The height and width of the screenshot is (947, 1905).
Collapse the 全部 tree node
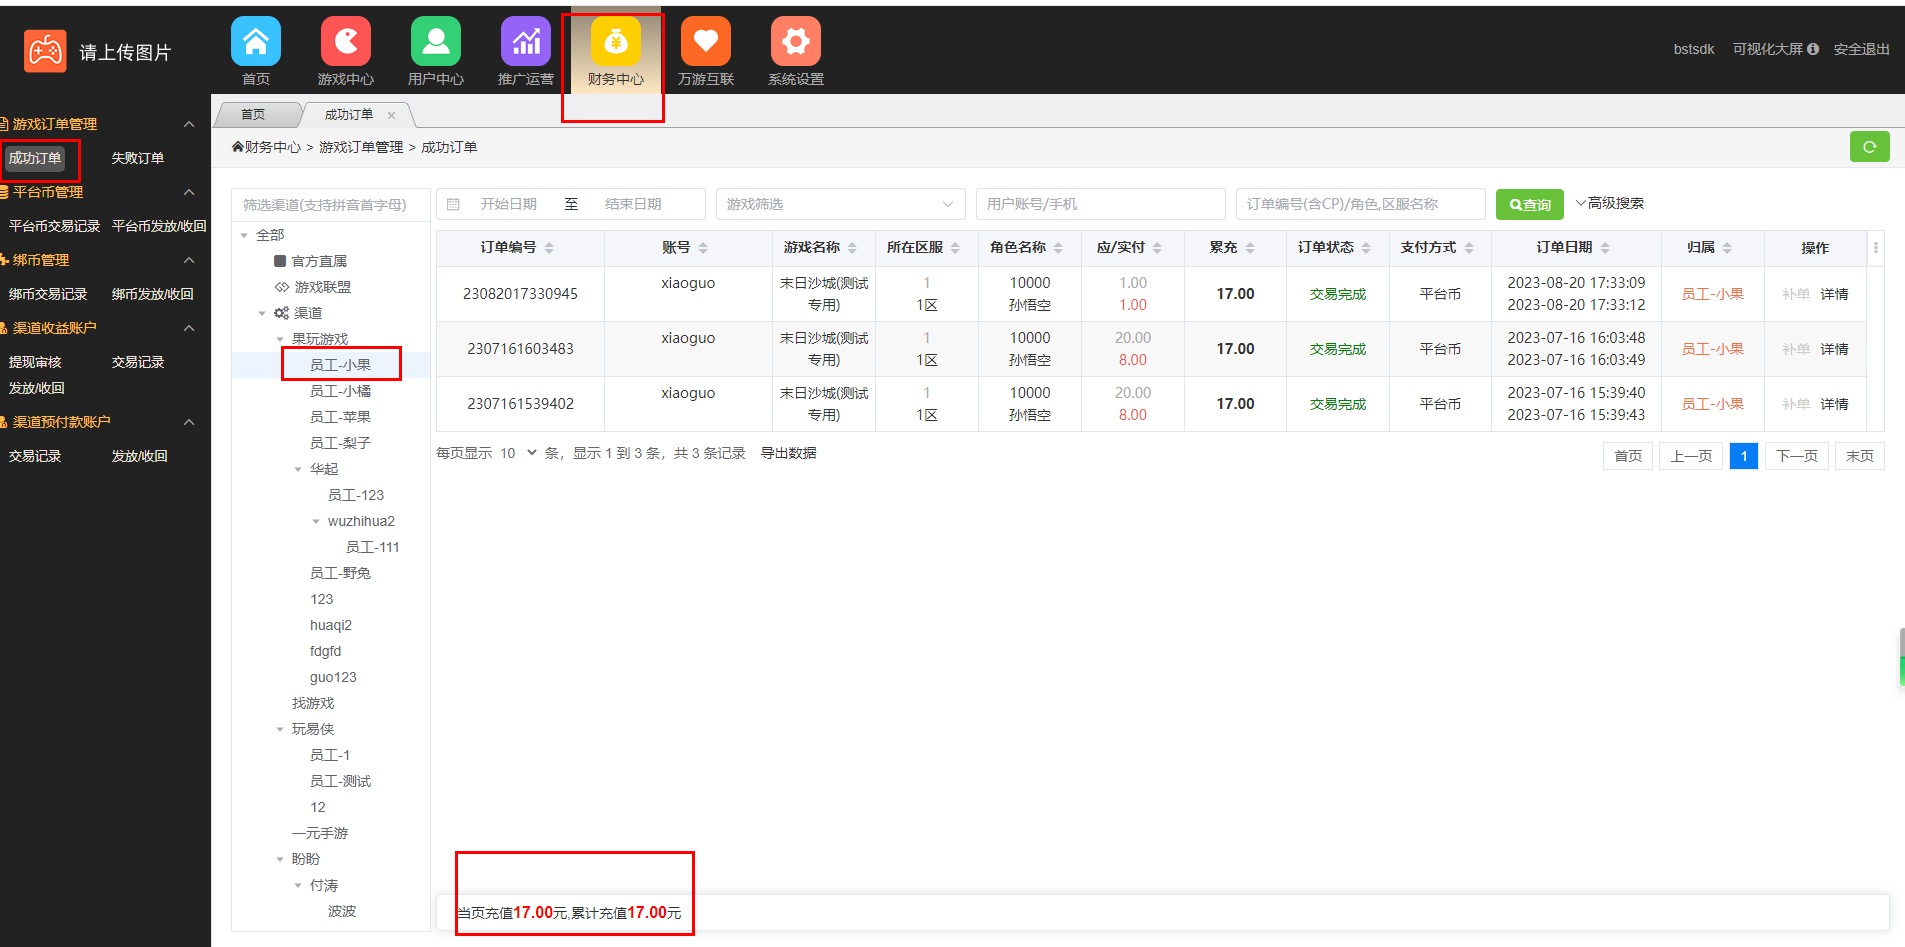click(x=244, y=236)
